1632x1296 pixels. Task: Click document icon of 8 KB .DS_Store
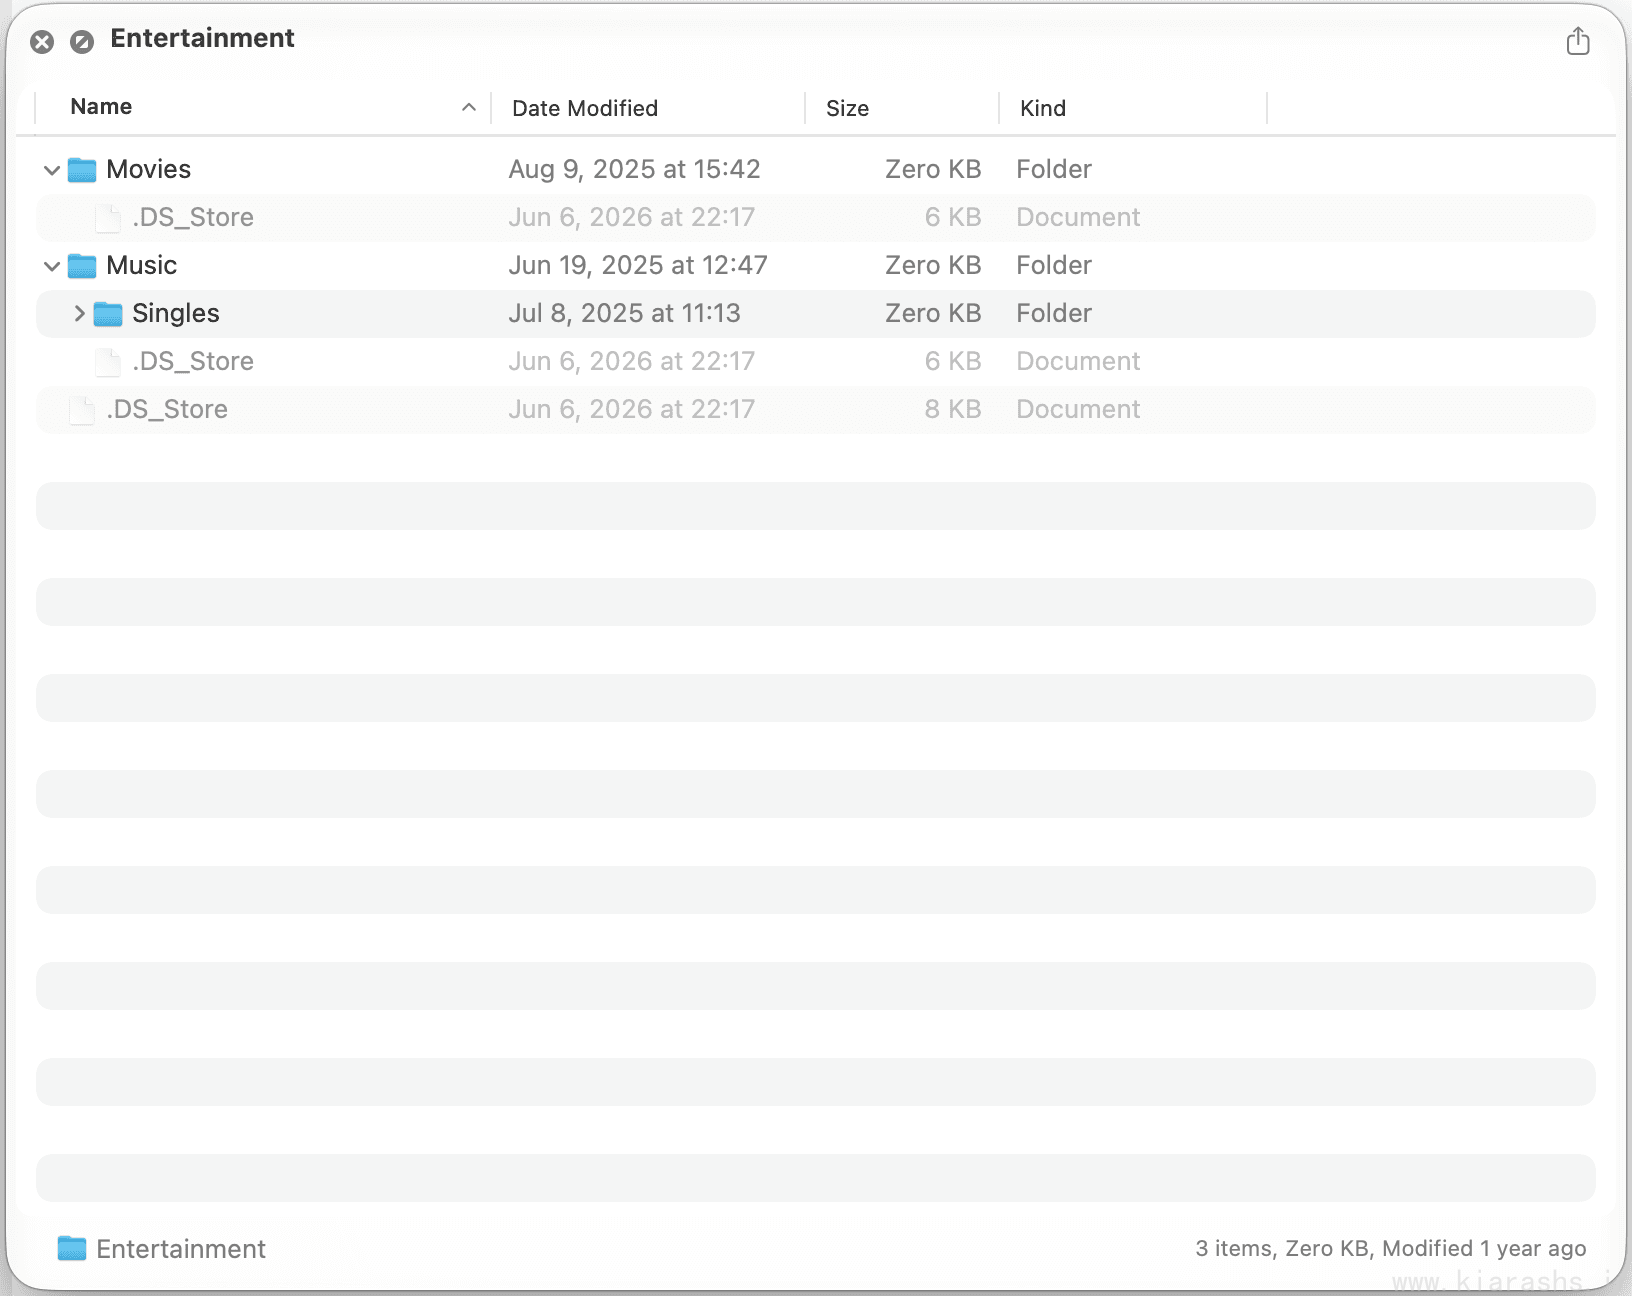[82, 410]
